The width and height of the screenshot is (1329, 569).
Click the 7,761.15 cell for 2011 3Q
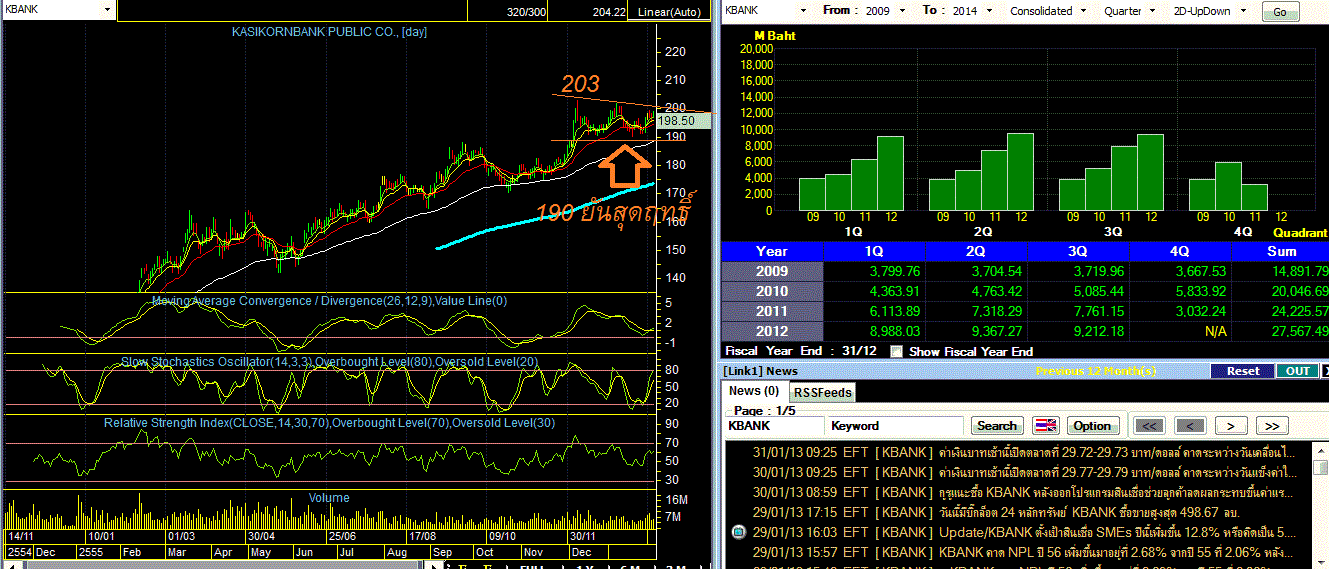click(x=1077, y=311)
